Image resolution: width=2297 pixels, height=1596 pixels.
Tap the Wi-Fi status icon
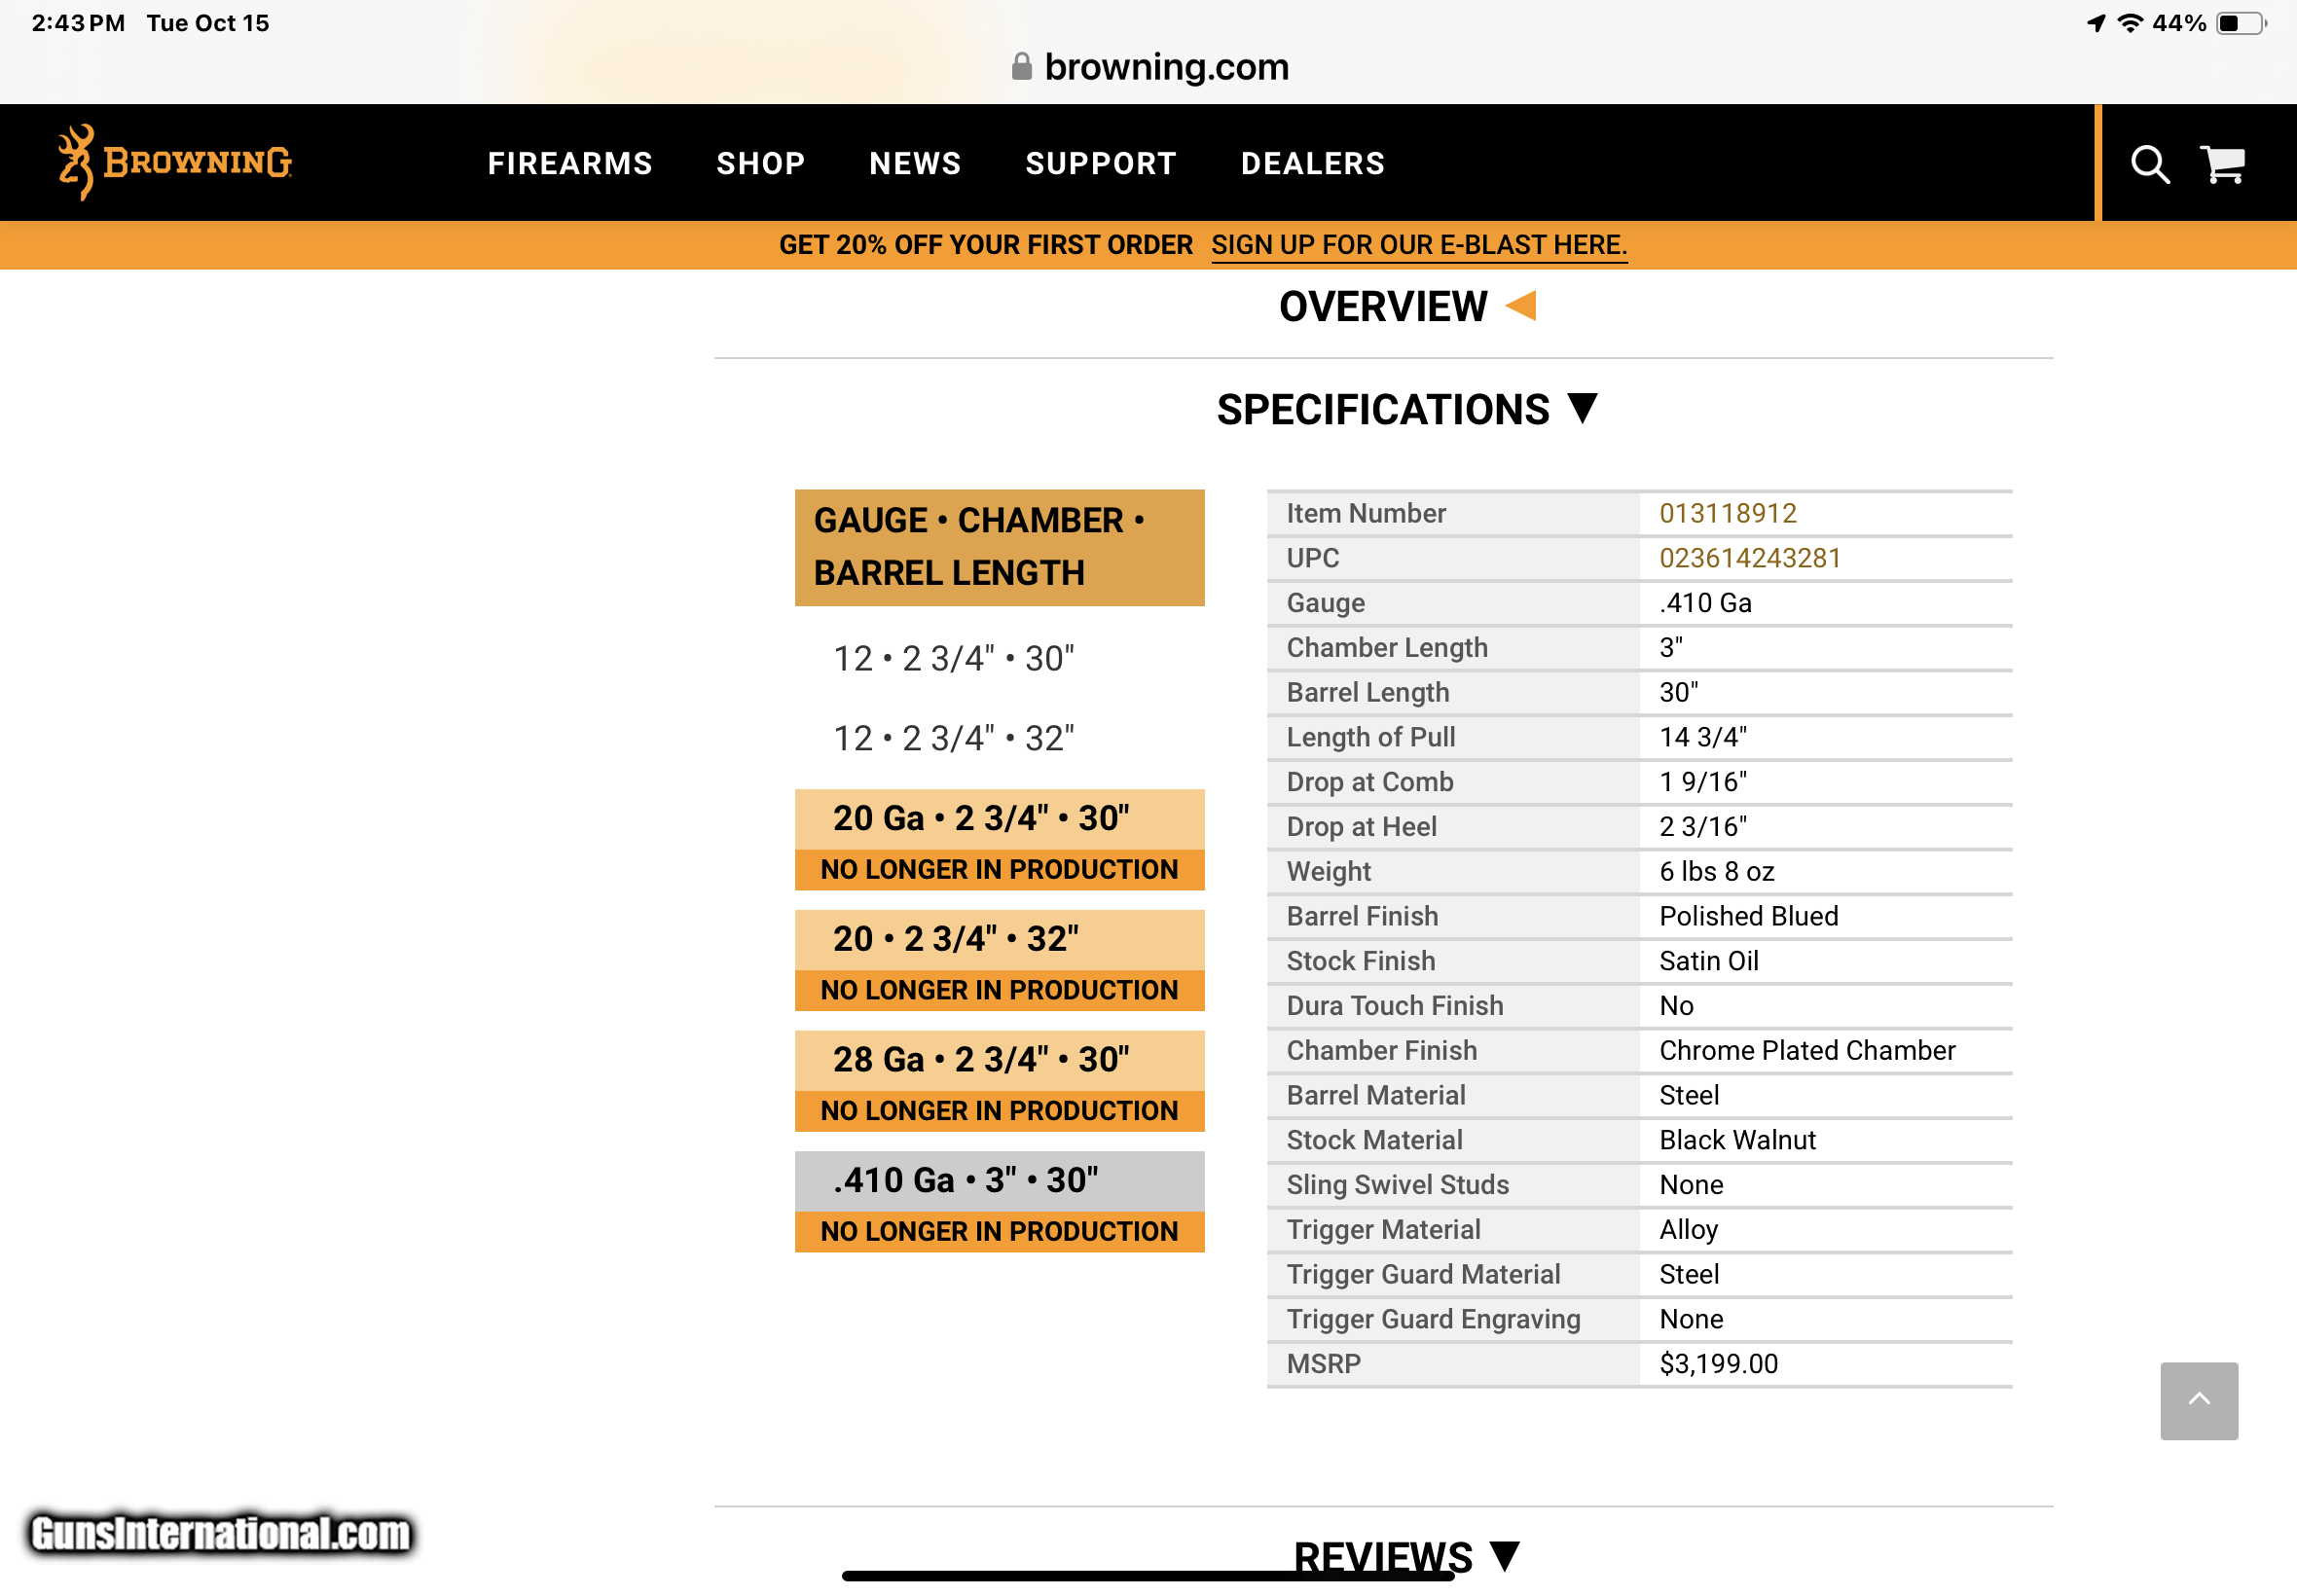[2130, 23]
